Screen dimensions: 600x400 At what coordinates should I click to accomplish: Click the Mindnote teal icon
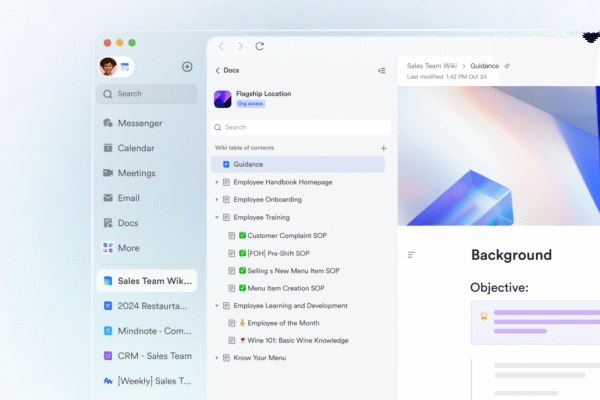108,331
